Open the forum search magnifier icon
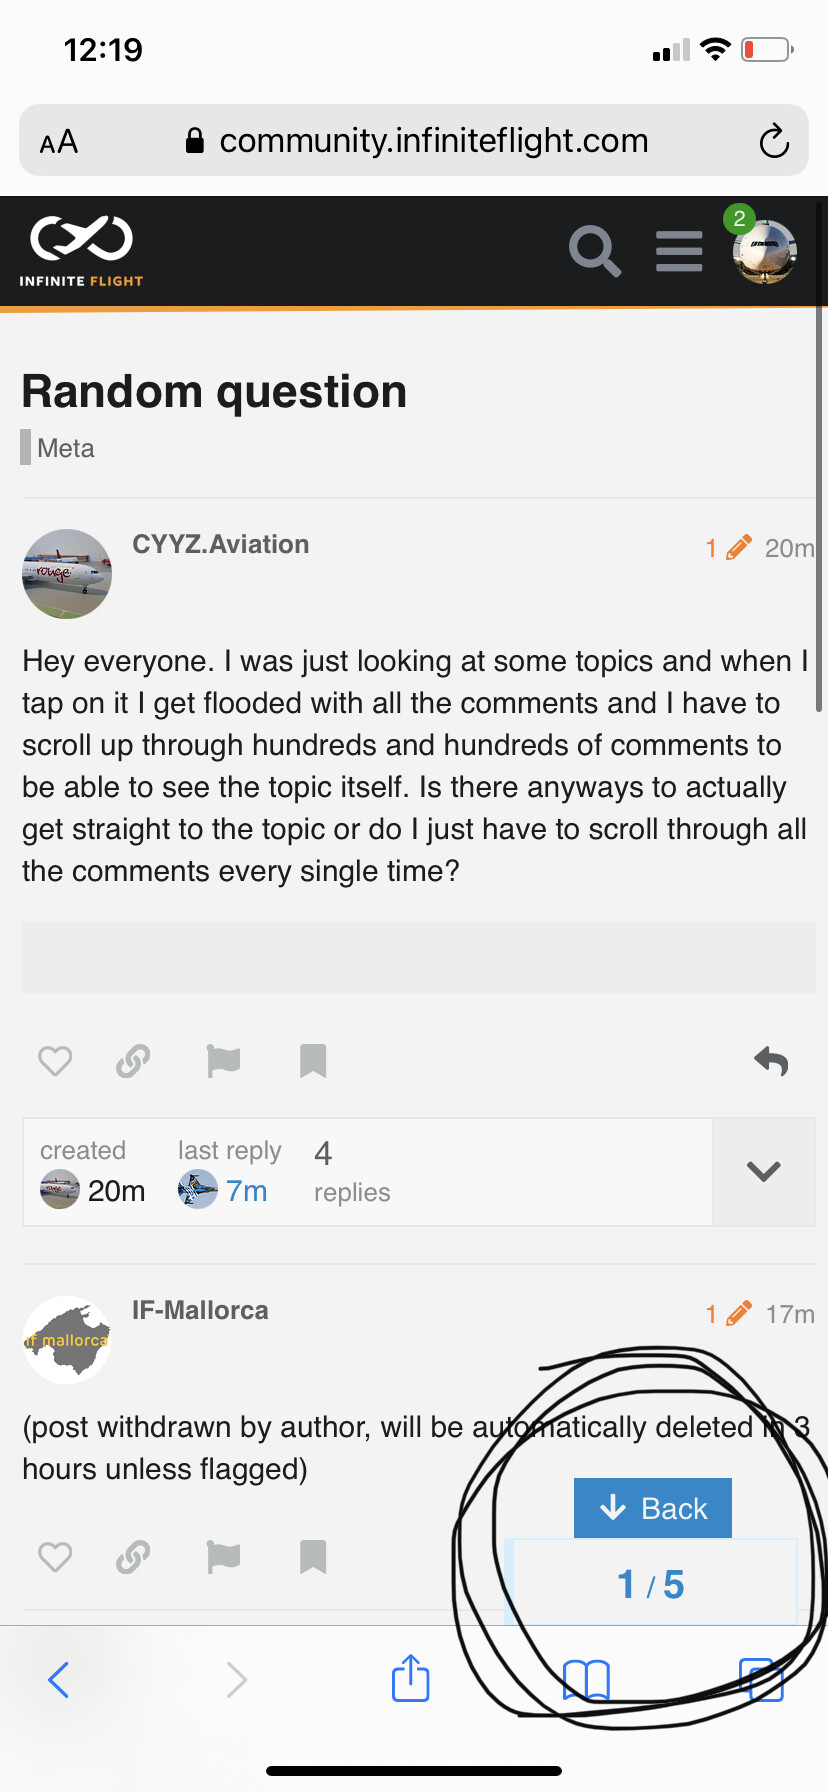Screen dimensions: 828x1792 (x=595, y=251)
